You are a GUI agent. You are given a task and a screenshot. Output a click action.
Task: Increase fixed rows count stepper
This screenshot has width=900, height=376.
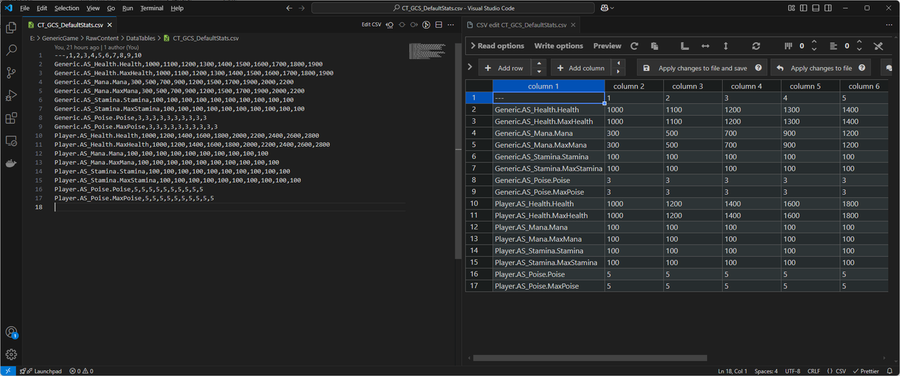[x=859, y=42]
